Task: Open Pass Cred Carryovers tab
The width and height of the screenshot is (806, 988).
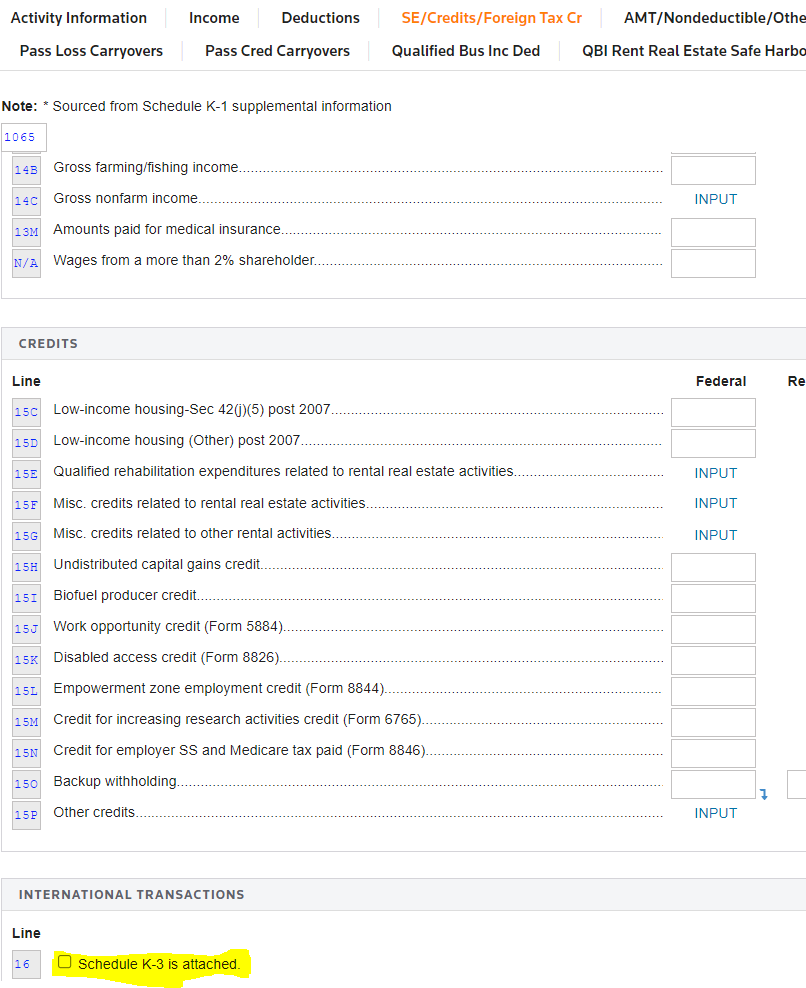Action: click(x=277, y=50)
